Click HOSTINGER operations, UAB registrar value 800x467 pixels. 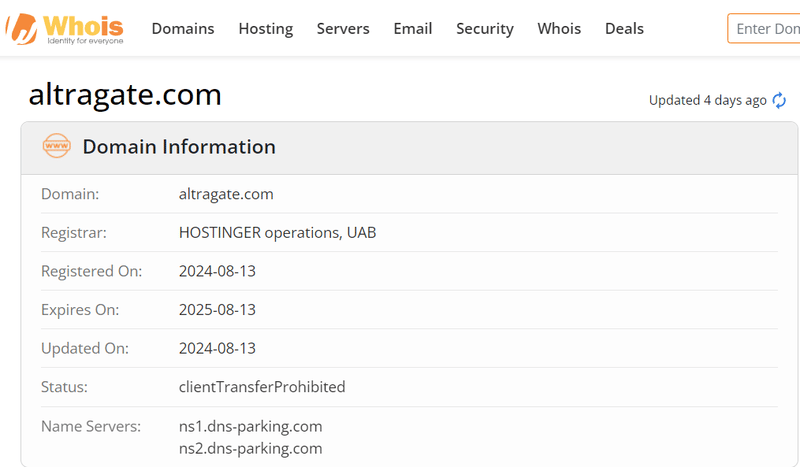278,233
